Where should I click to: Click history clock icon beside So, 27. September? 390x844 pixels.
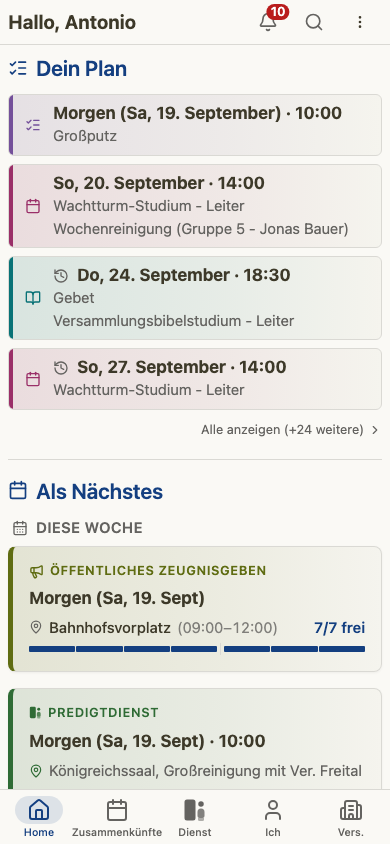[x=61, y=368]
